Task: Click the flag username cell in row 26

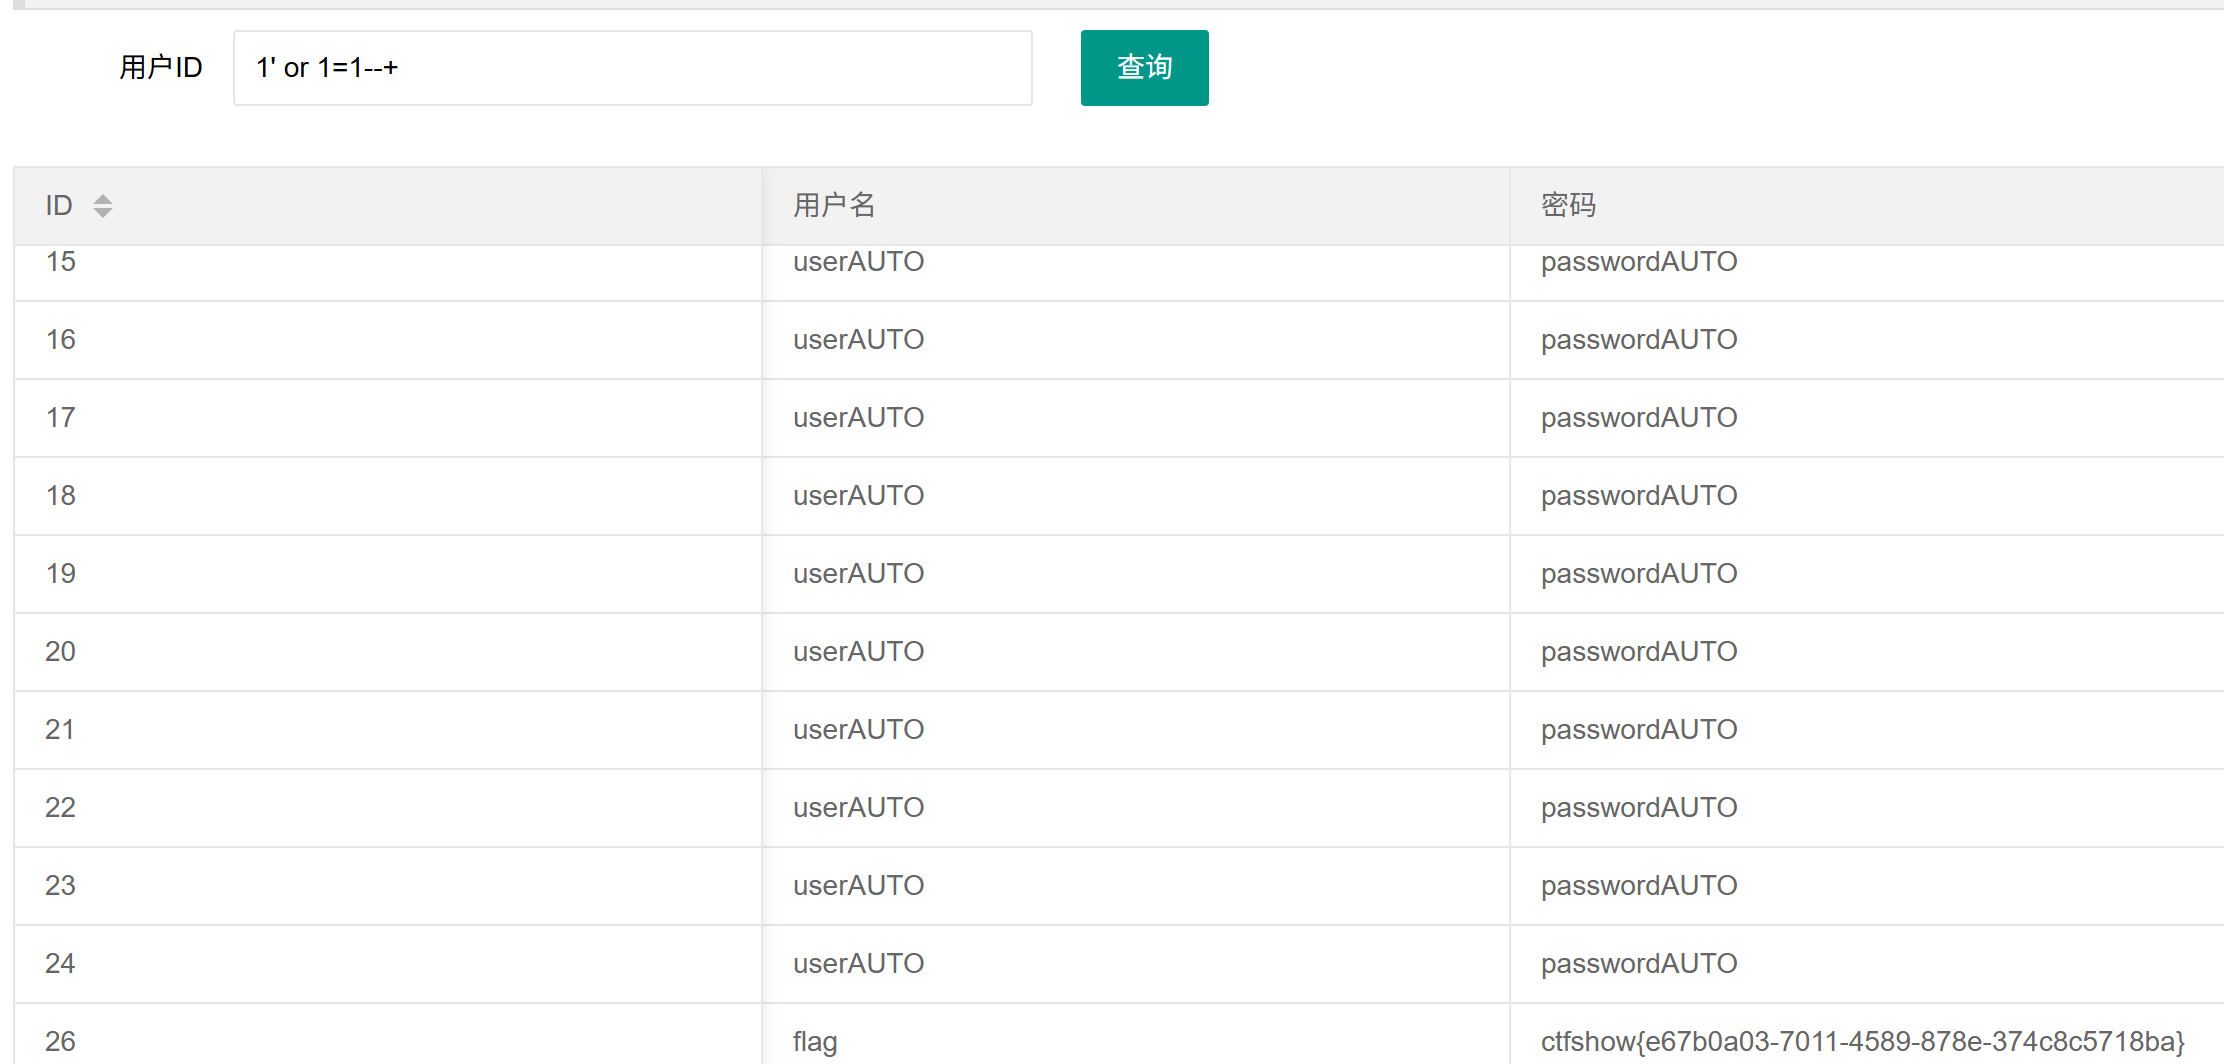Action: click(815, 1042)
